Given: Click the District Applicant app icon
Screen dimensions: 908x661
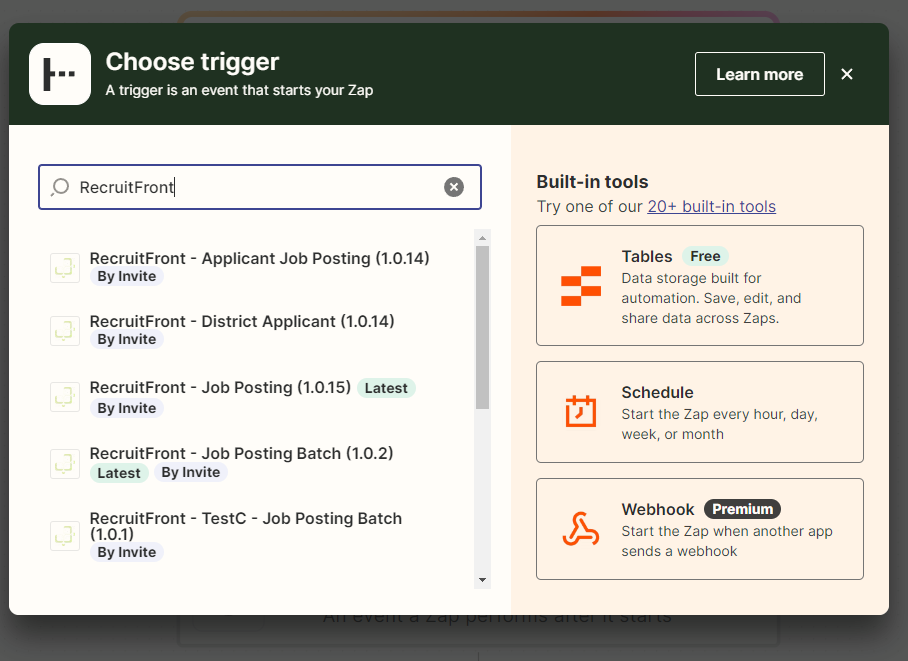Looking at the screenshot, I should click(65, 331).
